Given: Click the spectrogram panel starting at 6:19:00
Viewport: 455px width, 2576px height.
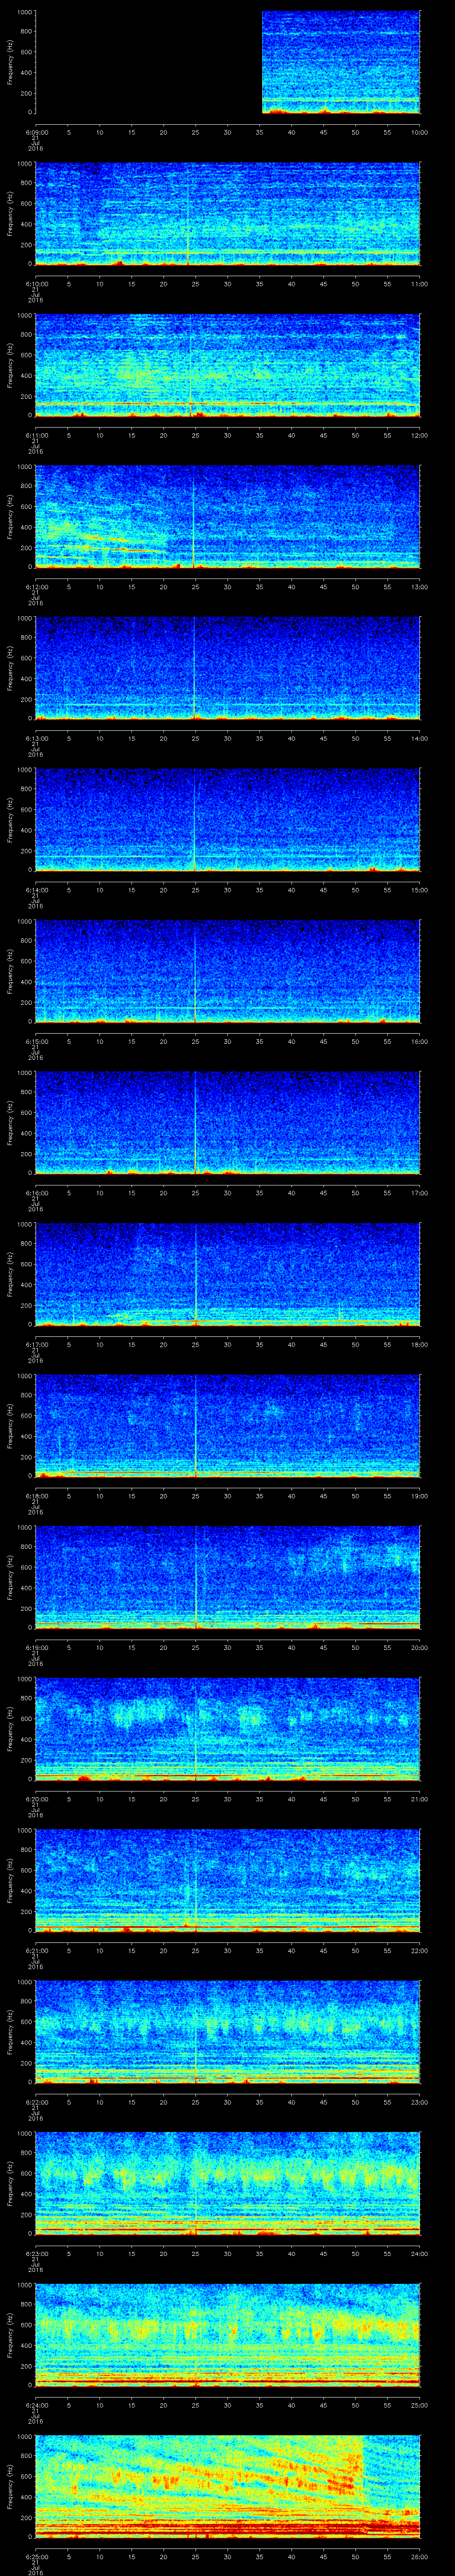Looking at the screenshot, I should point(228,1578).
